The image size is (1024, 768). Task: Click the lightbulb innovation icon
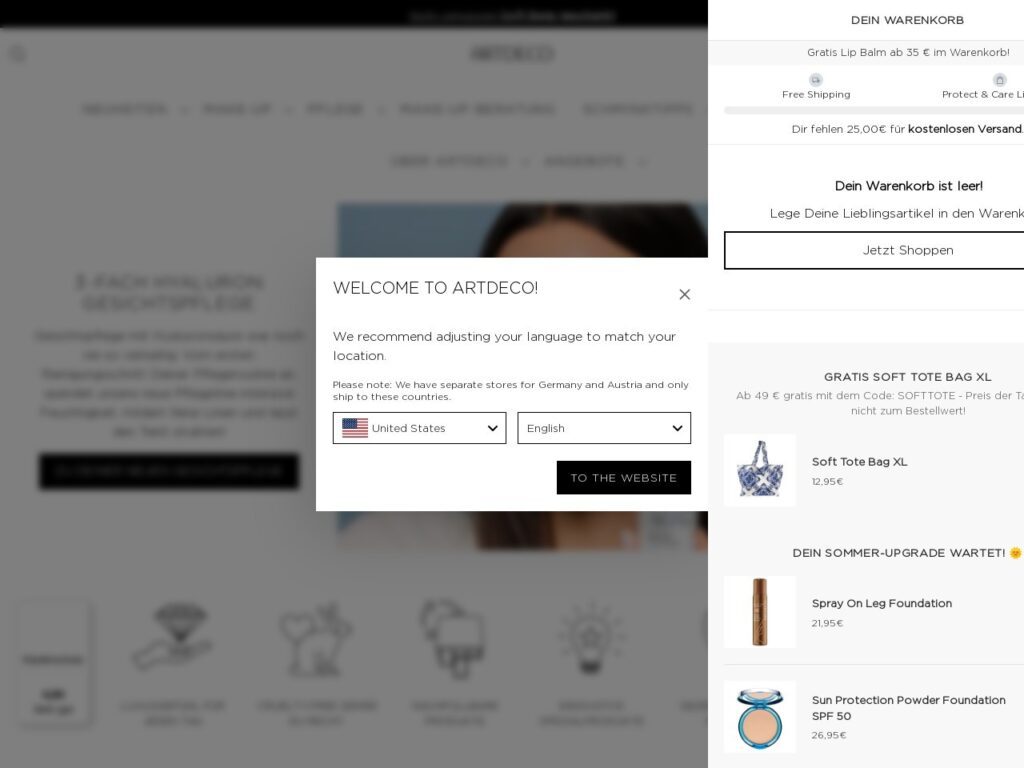click(x=591, y=638)
